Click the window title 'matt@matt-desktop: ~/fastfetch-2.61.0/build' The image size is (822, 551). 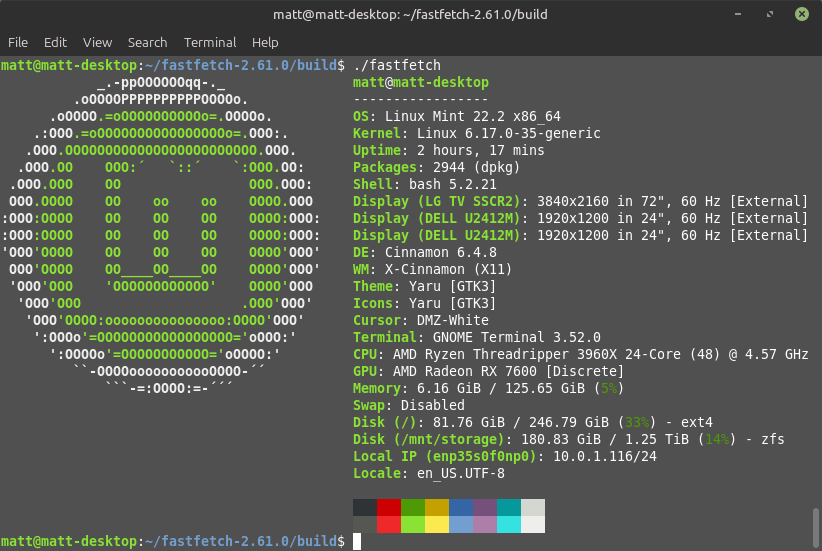coord(410,14)
